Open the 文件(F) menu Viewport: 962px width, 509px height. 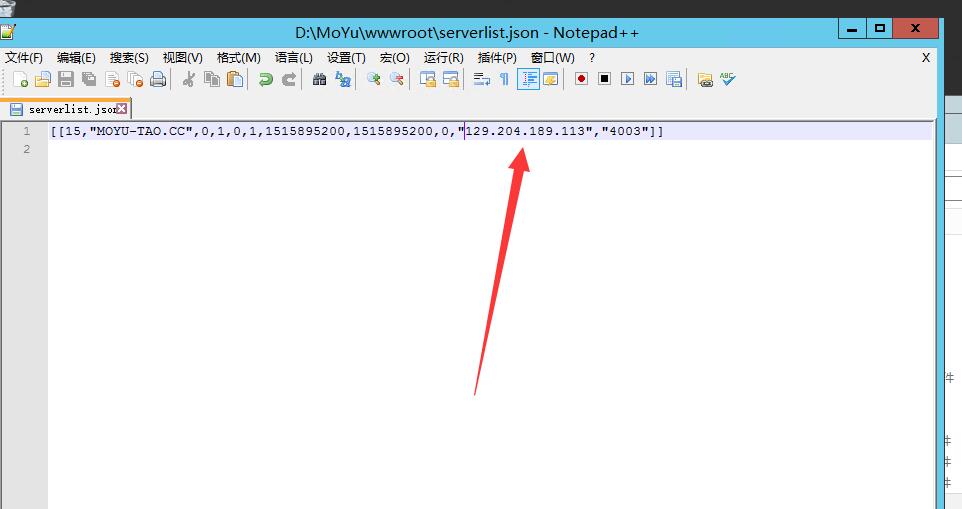24,58
